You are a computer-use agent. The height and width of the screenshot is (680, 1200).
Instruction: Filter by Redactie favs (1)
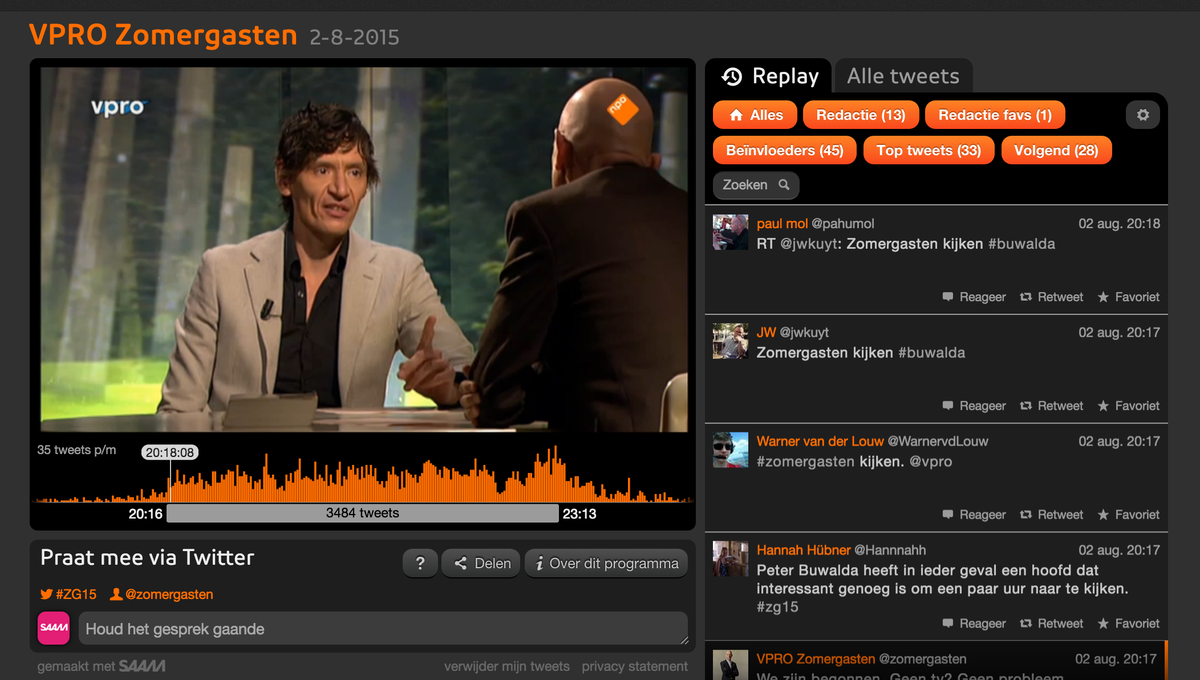coord(995,115)
